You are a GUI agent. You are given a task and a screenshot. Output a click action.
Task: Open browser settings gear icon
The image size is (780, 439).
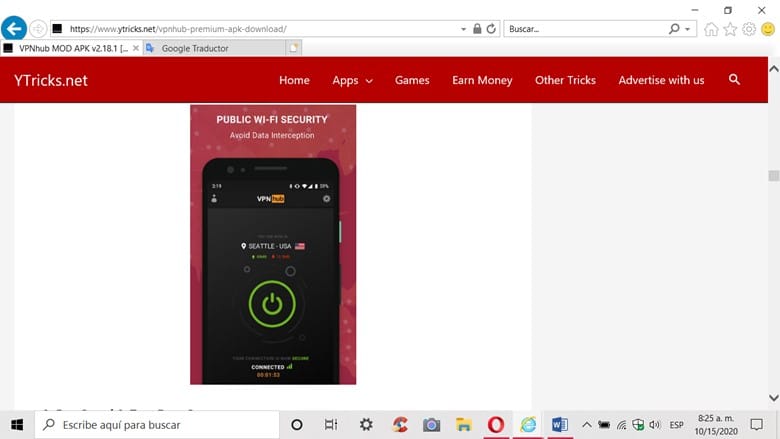point(749,29)
